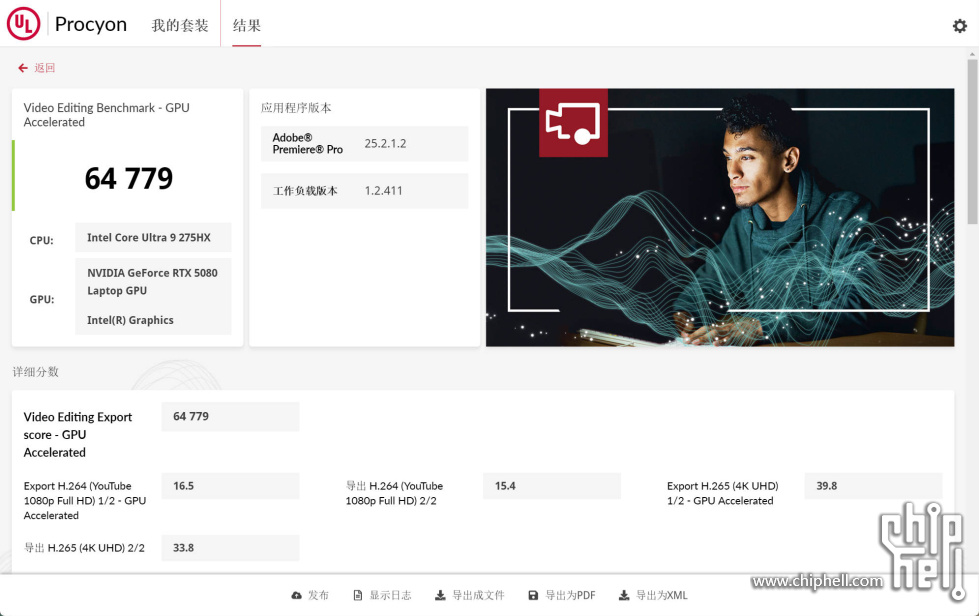Click the 导出为XML download icon
Viewport: 979px width, 616px height.
(624, 595)
